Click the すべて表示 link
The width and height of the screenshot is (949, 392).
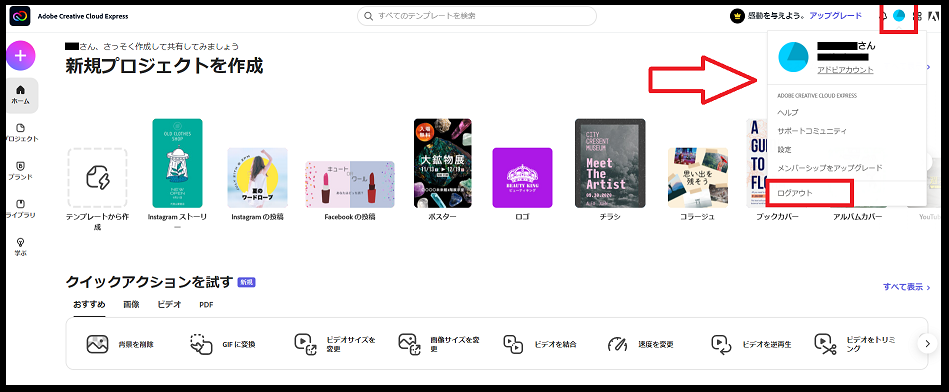(906, 287)
